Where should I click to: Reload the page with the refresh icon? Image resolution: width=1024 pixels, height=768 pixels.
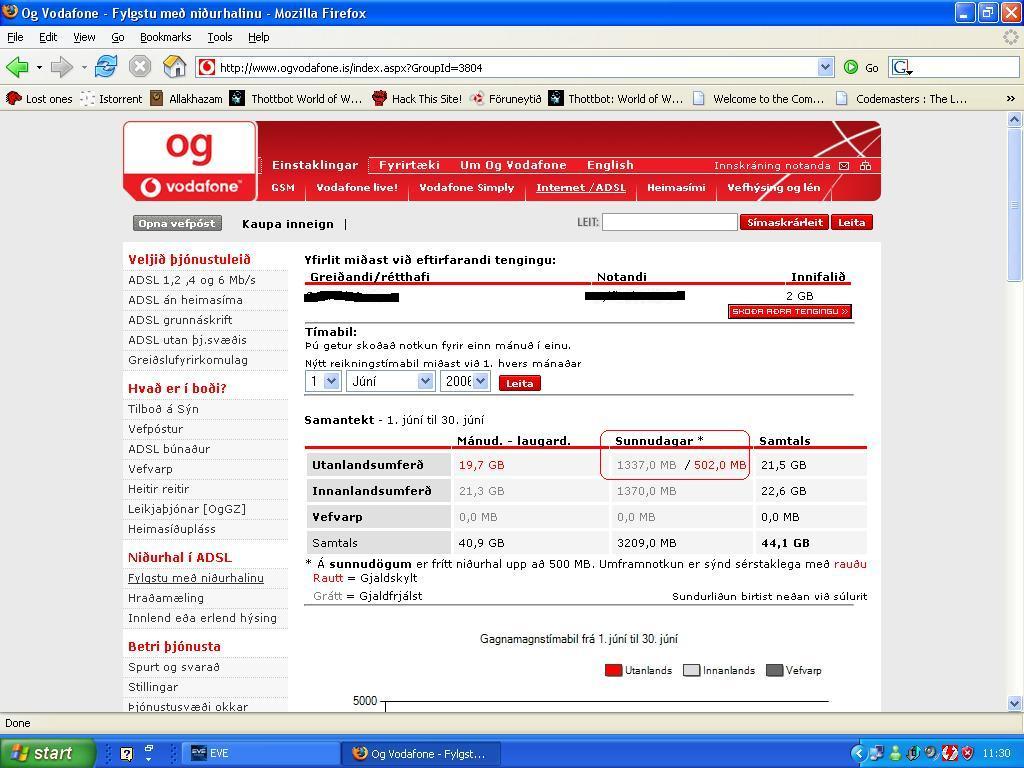point(106,67)
